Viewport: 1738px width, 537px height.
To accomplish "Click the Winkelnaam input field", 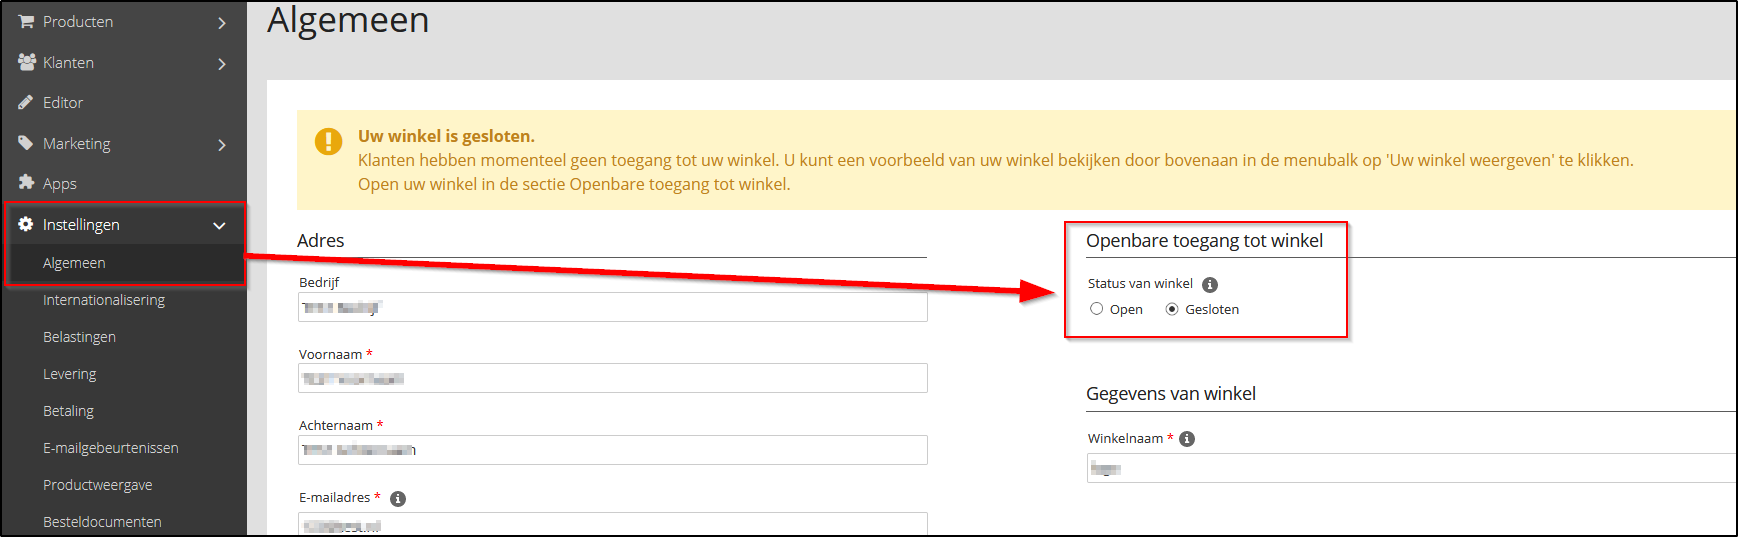I will tap(1411, 468).
